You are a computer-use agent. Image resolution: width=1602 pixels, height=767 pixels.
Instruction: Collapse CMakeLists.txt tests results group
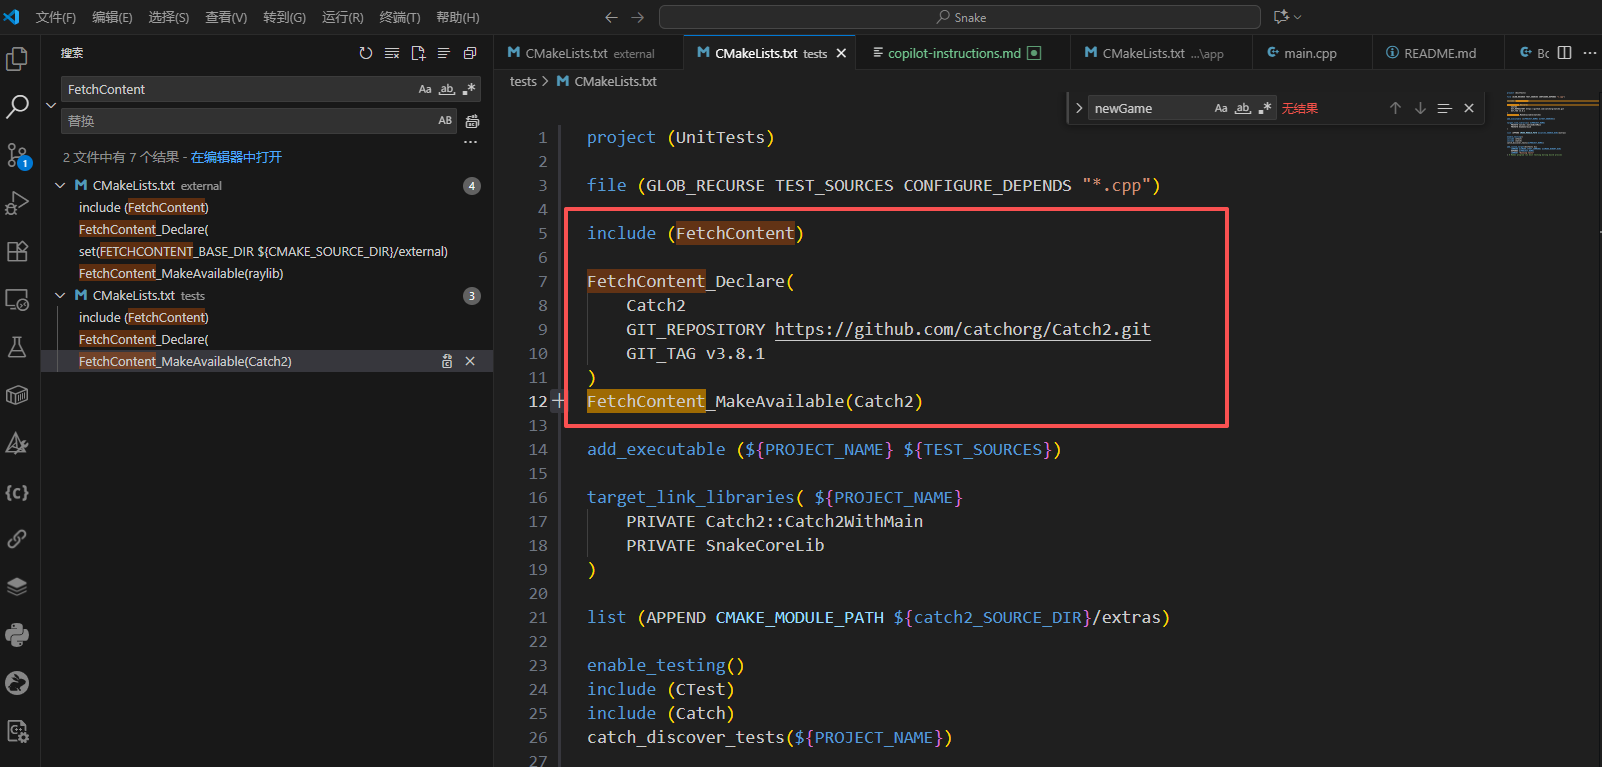[x=60, y=295]
